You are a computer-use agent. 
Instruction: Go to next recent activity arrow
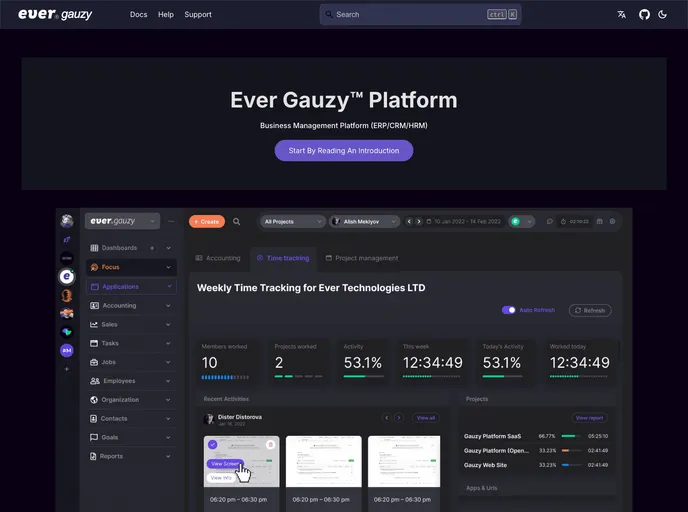399,418
